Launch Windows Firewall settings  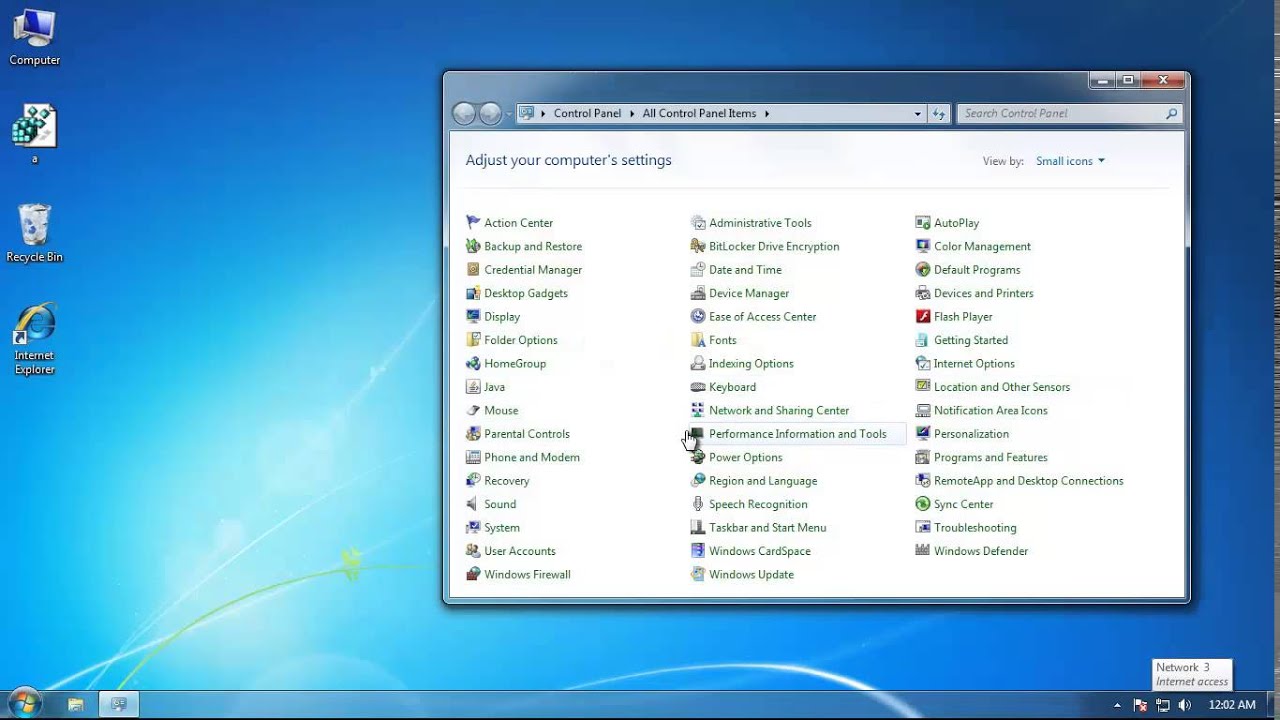point(526,574)
